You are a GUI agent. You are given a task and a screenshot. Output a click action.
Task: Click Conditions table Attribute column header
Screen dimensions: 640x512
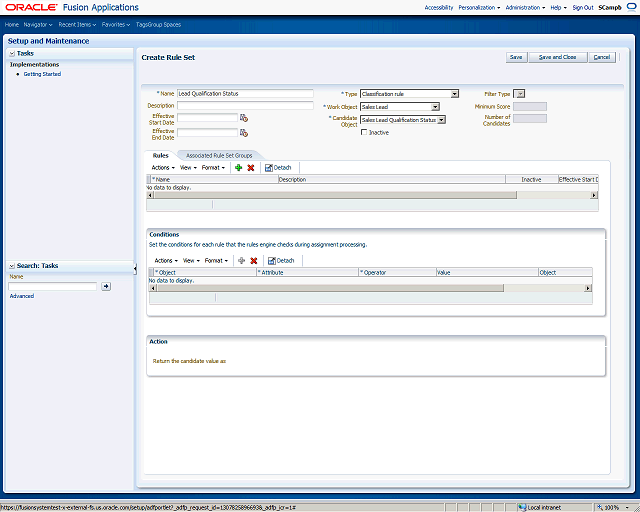(x=307, y=272)
